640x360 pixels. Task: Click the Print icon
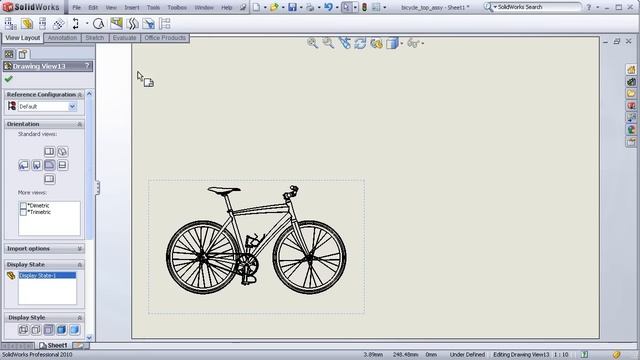tap(310, 7)
